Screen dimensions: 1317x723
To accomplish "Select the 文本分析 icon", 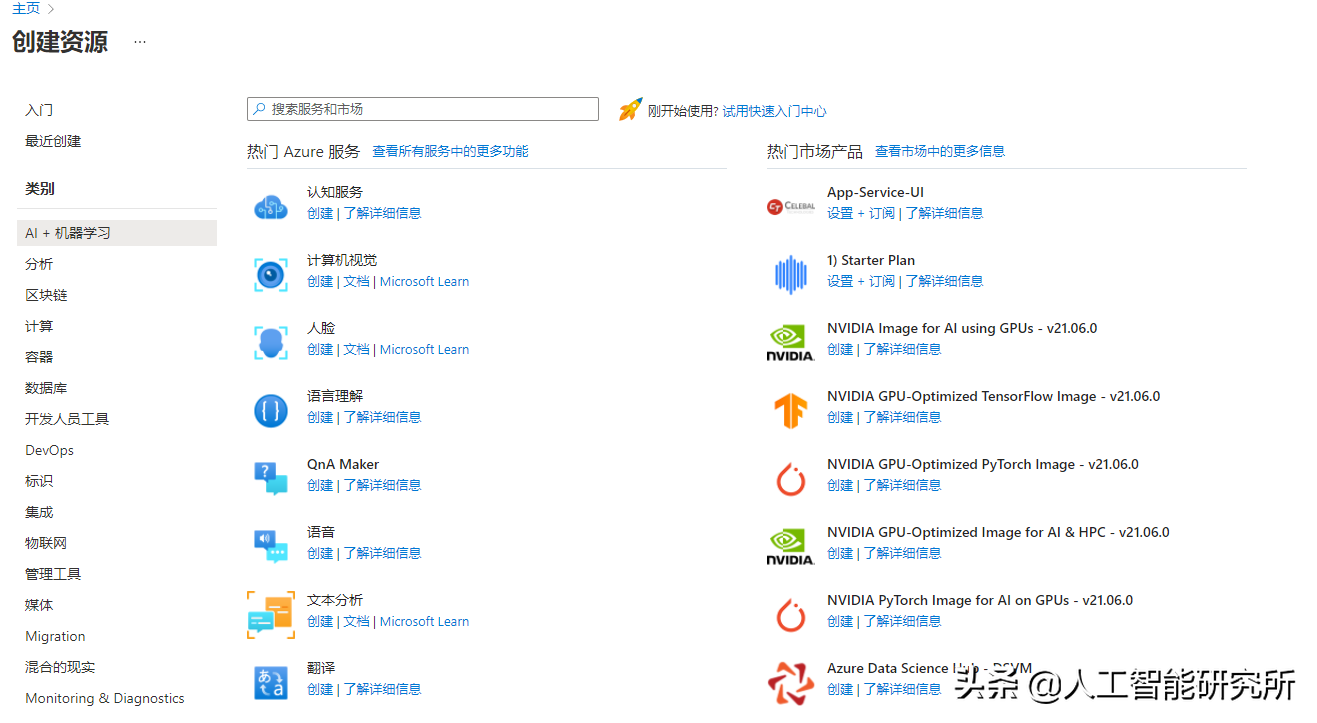I will point(271,614).
